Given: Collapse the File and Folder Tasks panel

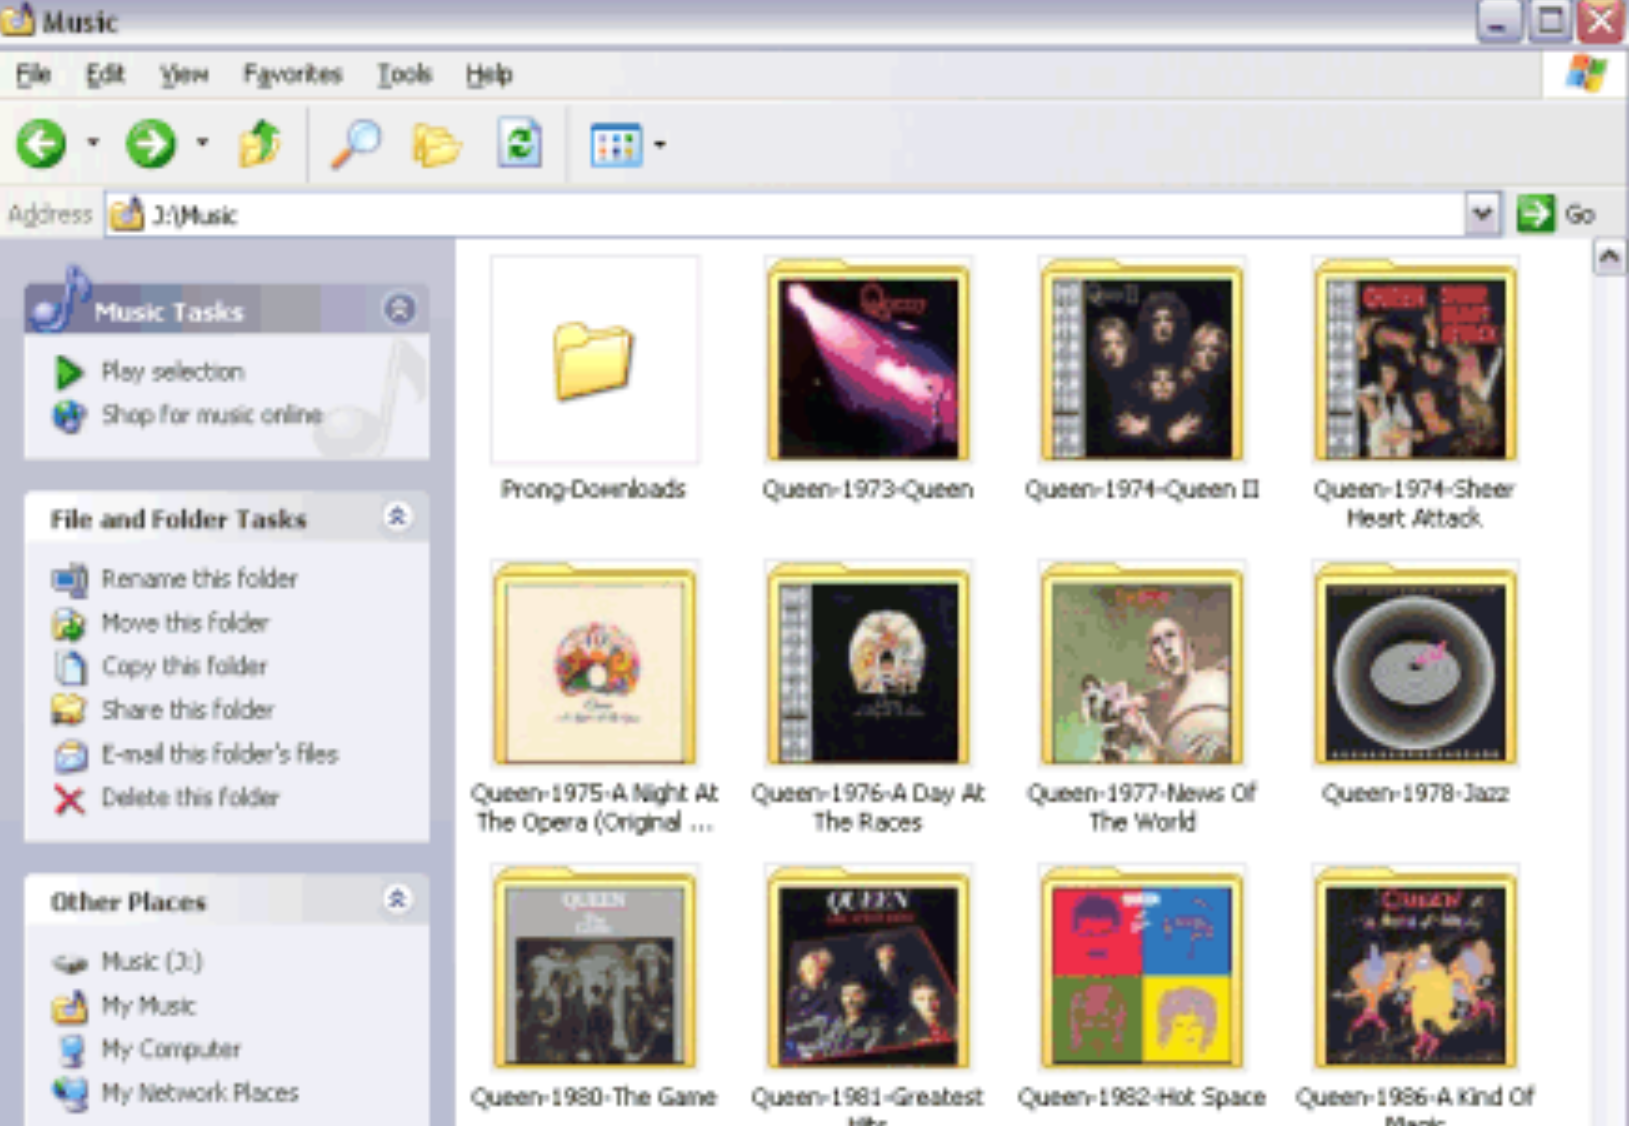Looking at the screenshot, I should click(x=397, y=517).
